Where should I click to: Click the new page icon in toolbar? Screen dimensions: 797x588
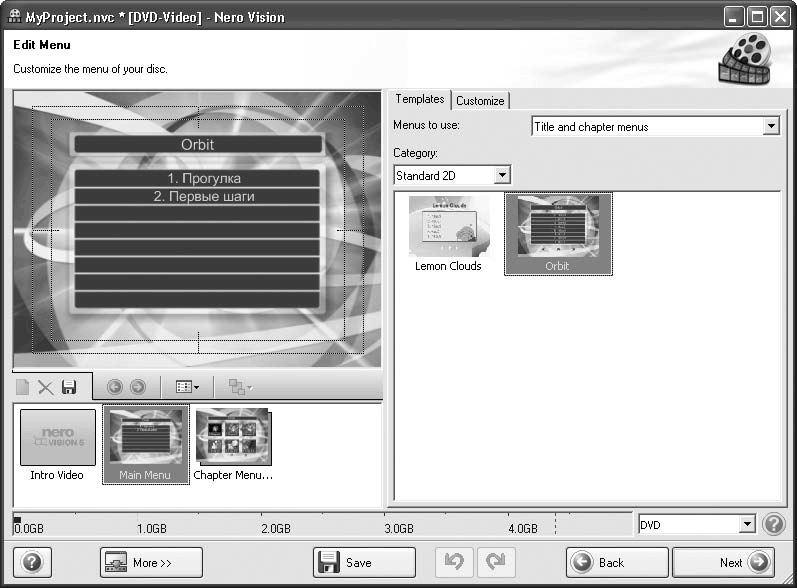click(23, 387)
